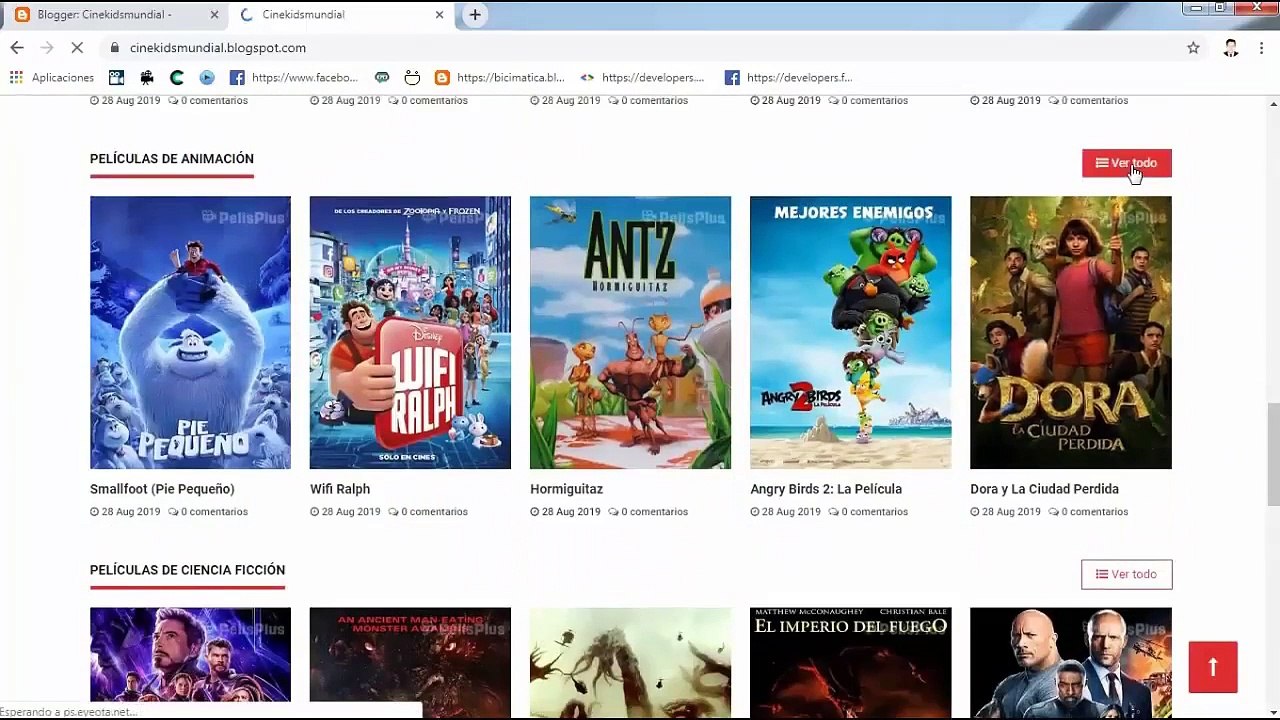
Task: Open the Avengers poster in Ciencia Ficción
Action: coord(190,662)
